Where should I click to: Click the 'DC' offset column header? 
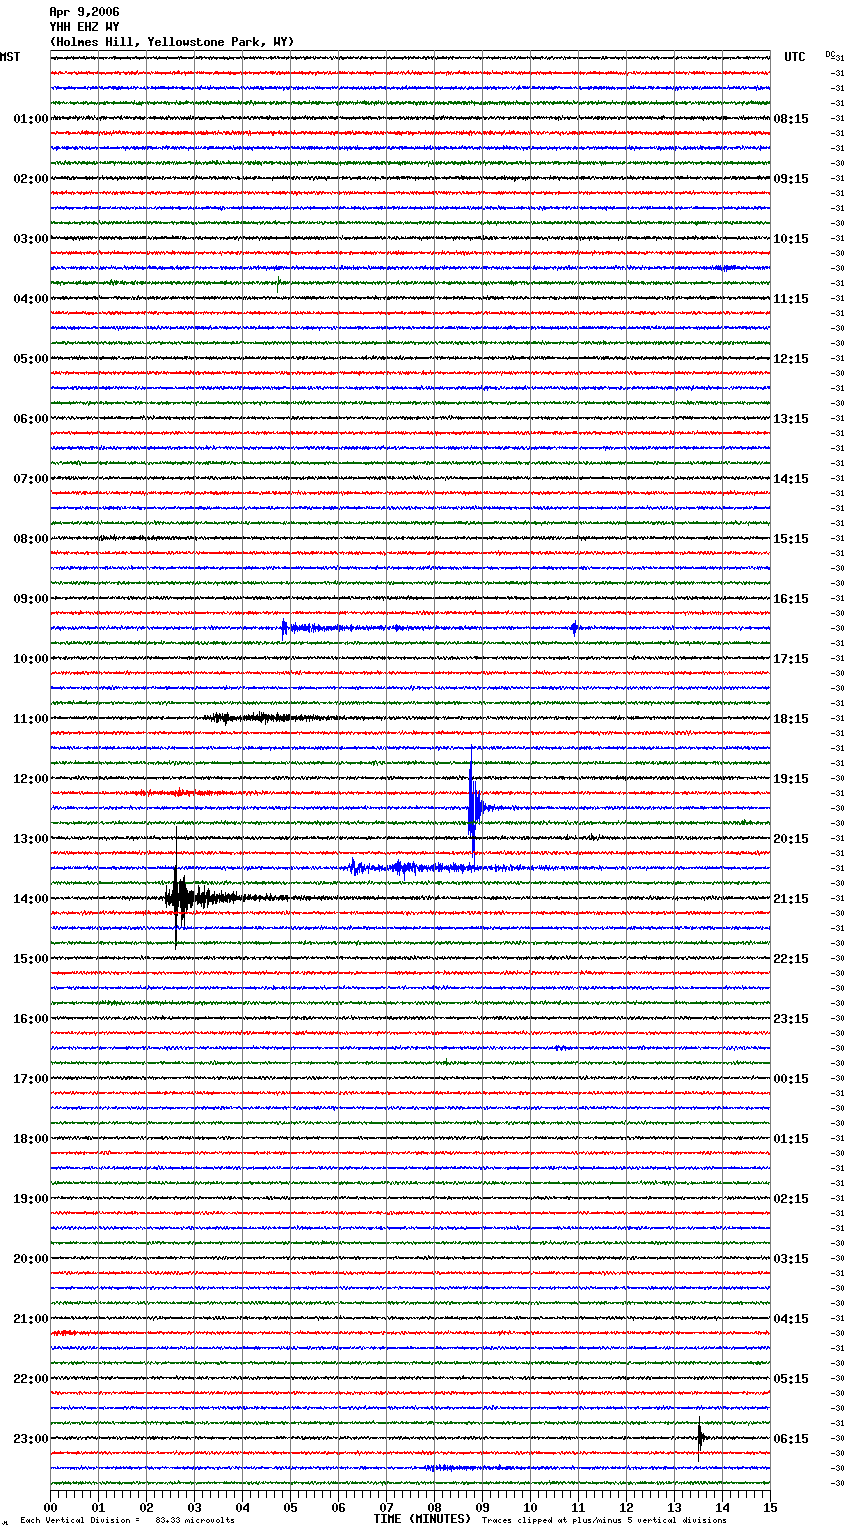[x=830, y=55]
